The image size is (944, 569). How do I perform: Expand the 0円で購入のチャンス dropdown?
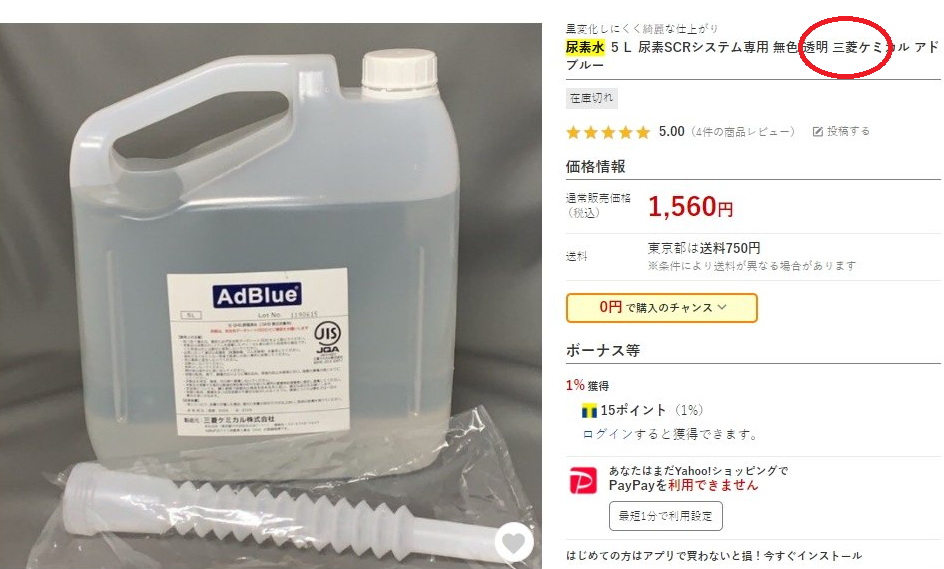662,308
